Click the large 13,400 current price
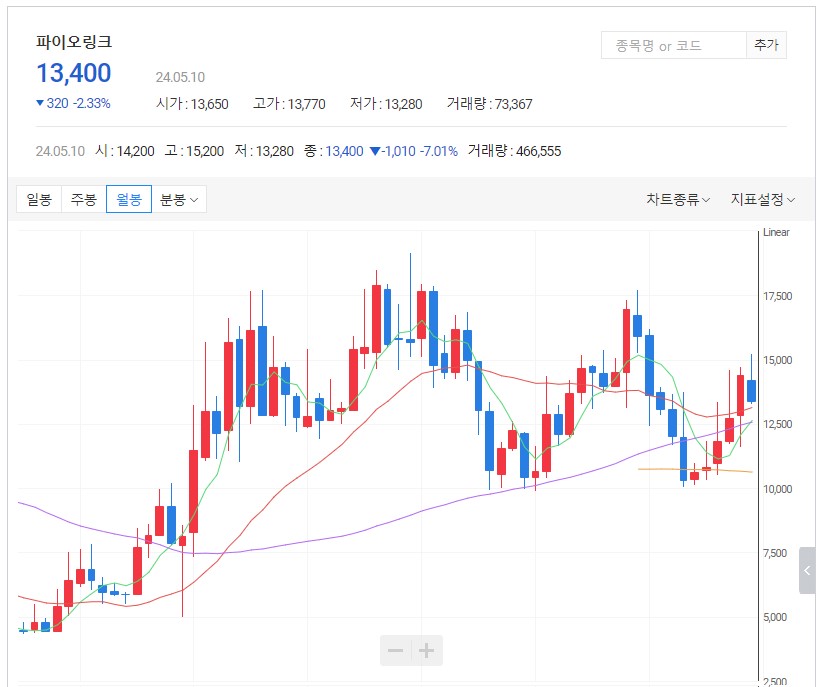This screenshot has width=821, height=687. (x=74, y=73)
